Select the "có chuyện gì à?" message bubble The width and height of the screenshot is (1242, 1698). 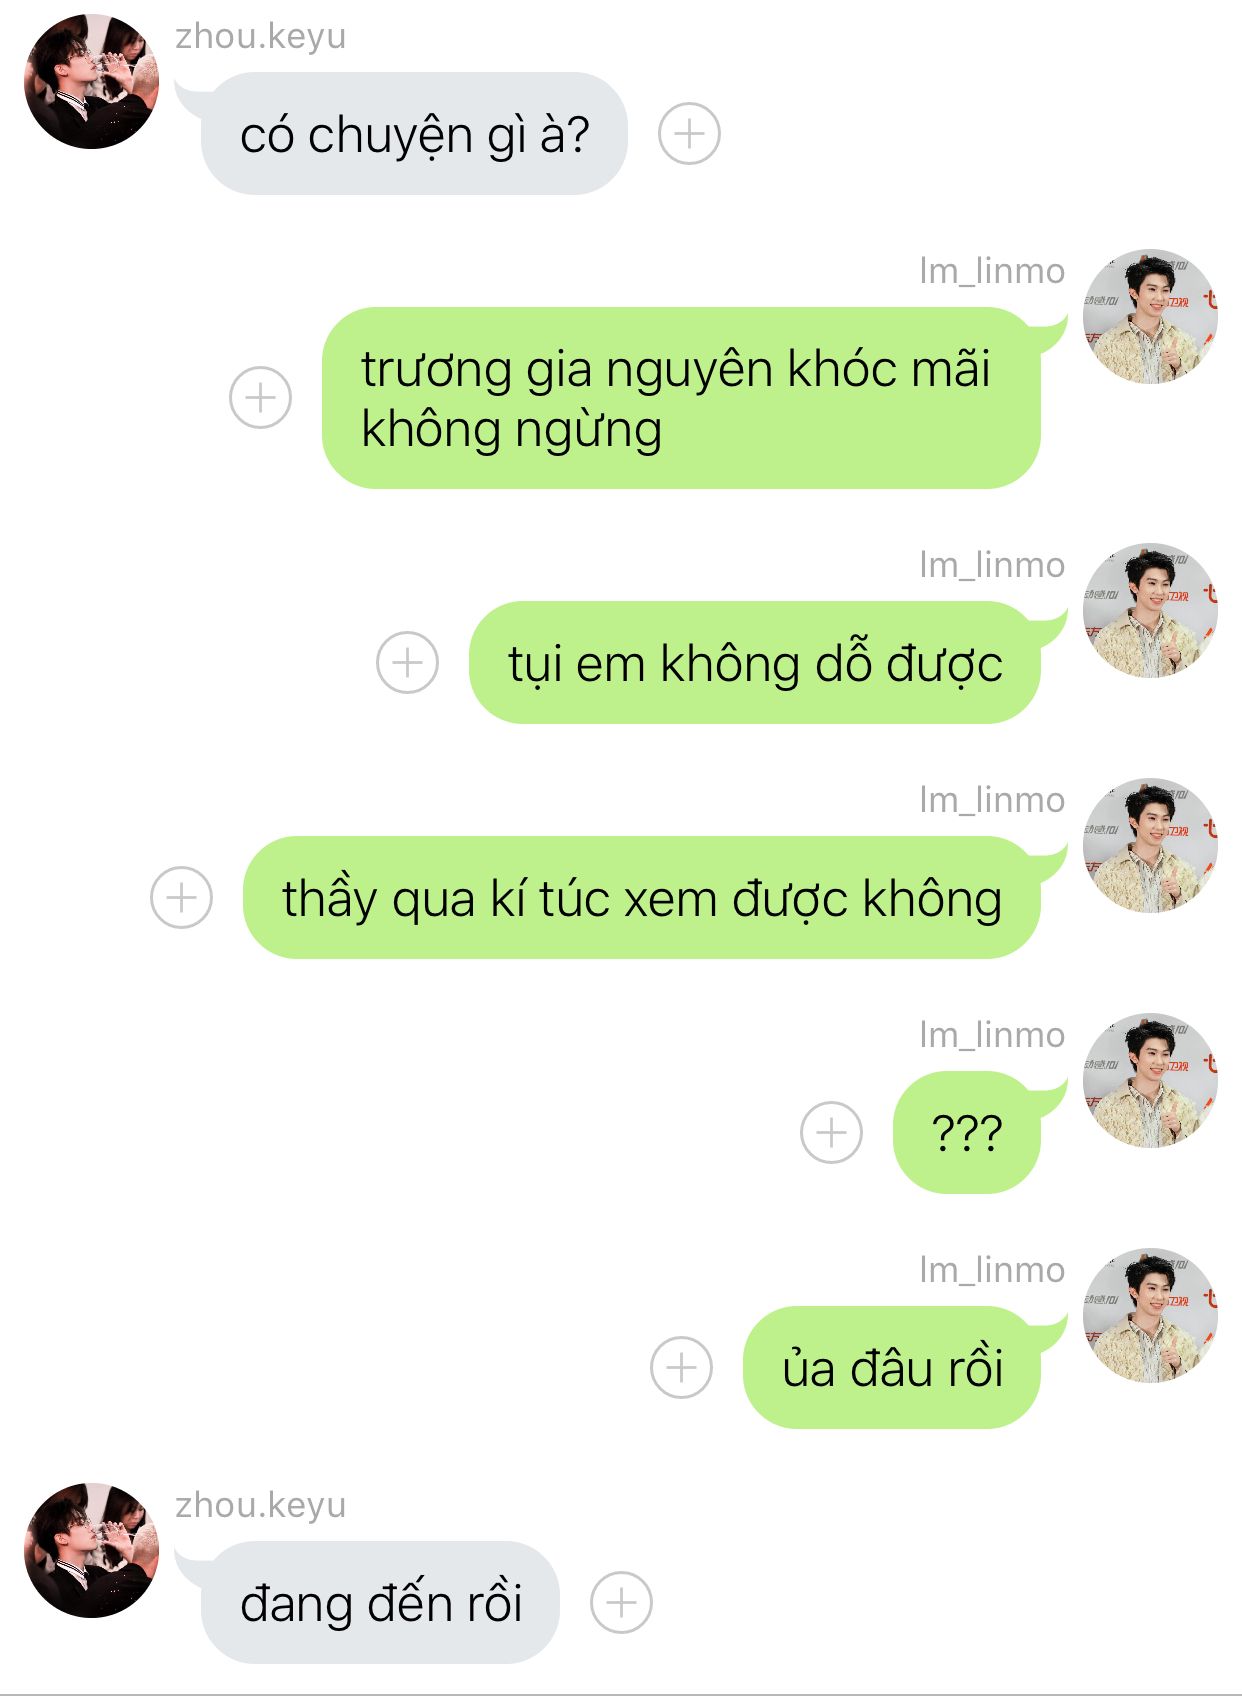414,133
